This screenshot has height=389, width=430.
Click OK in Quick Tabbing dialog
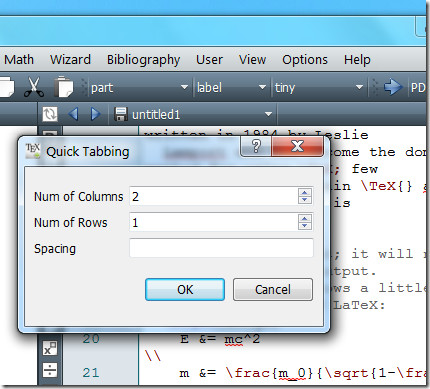[x=185, y=289]
